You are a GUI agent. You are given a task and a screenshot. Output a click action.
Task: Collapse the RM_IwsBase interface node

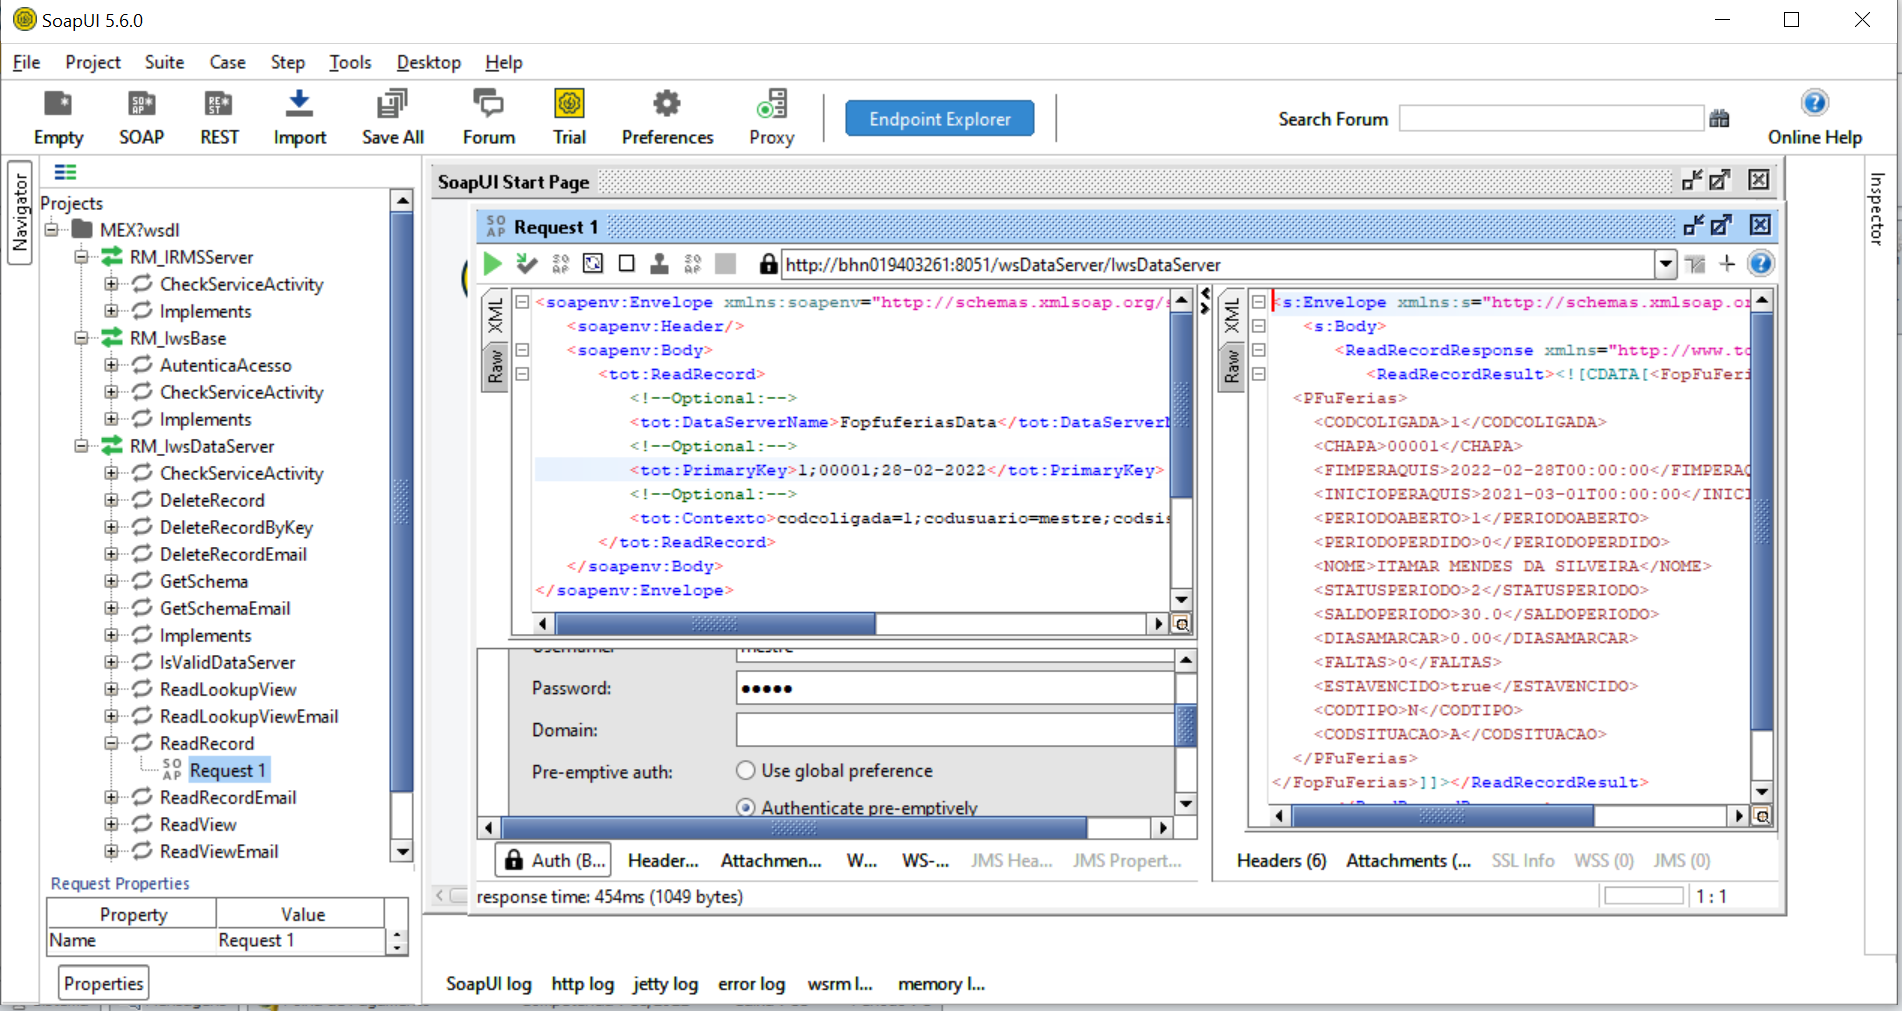pos(81,337)
